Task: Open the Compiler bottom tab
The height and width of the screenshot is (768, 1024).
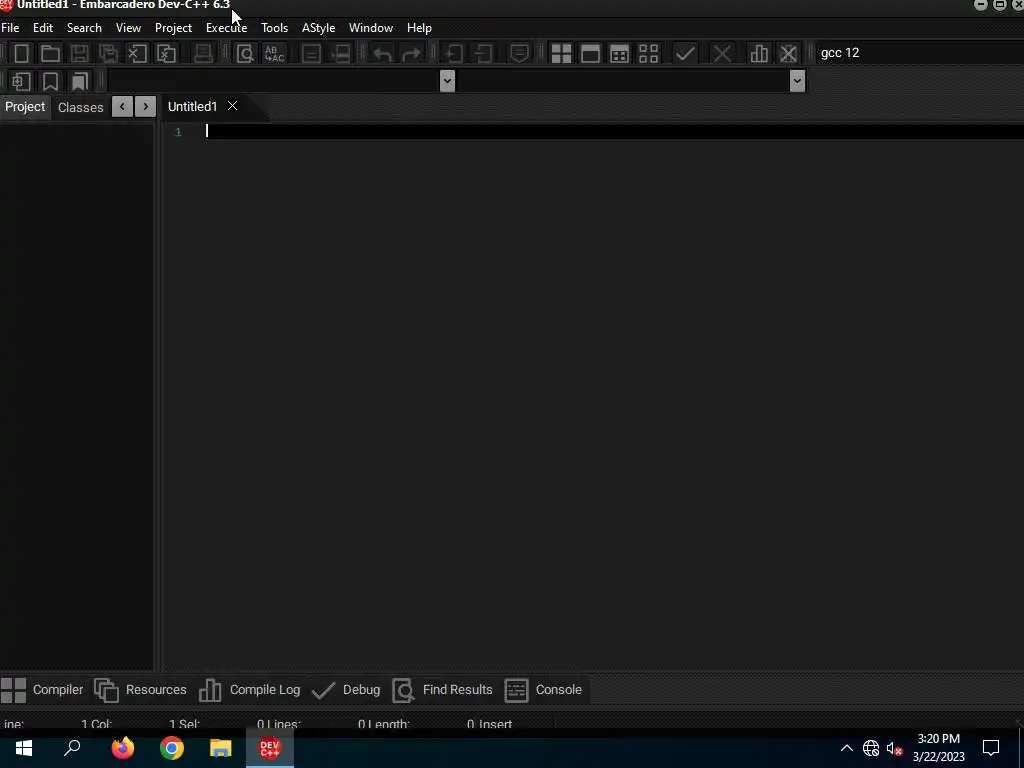Action: point(42,690)
